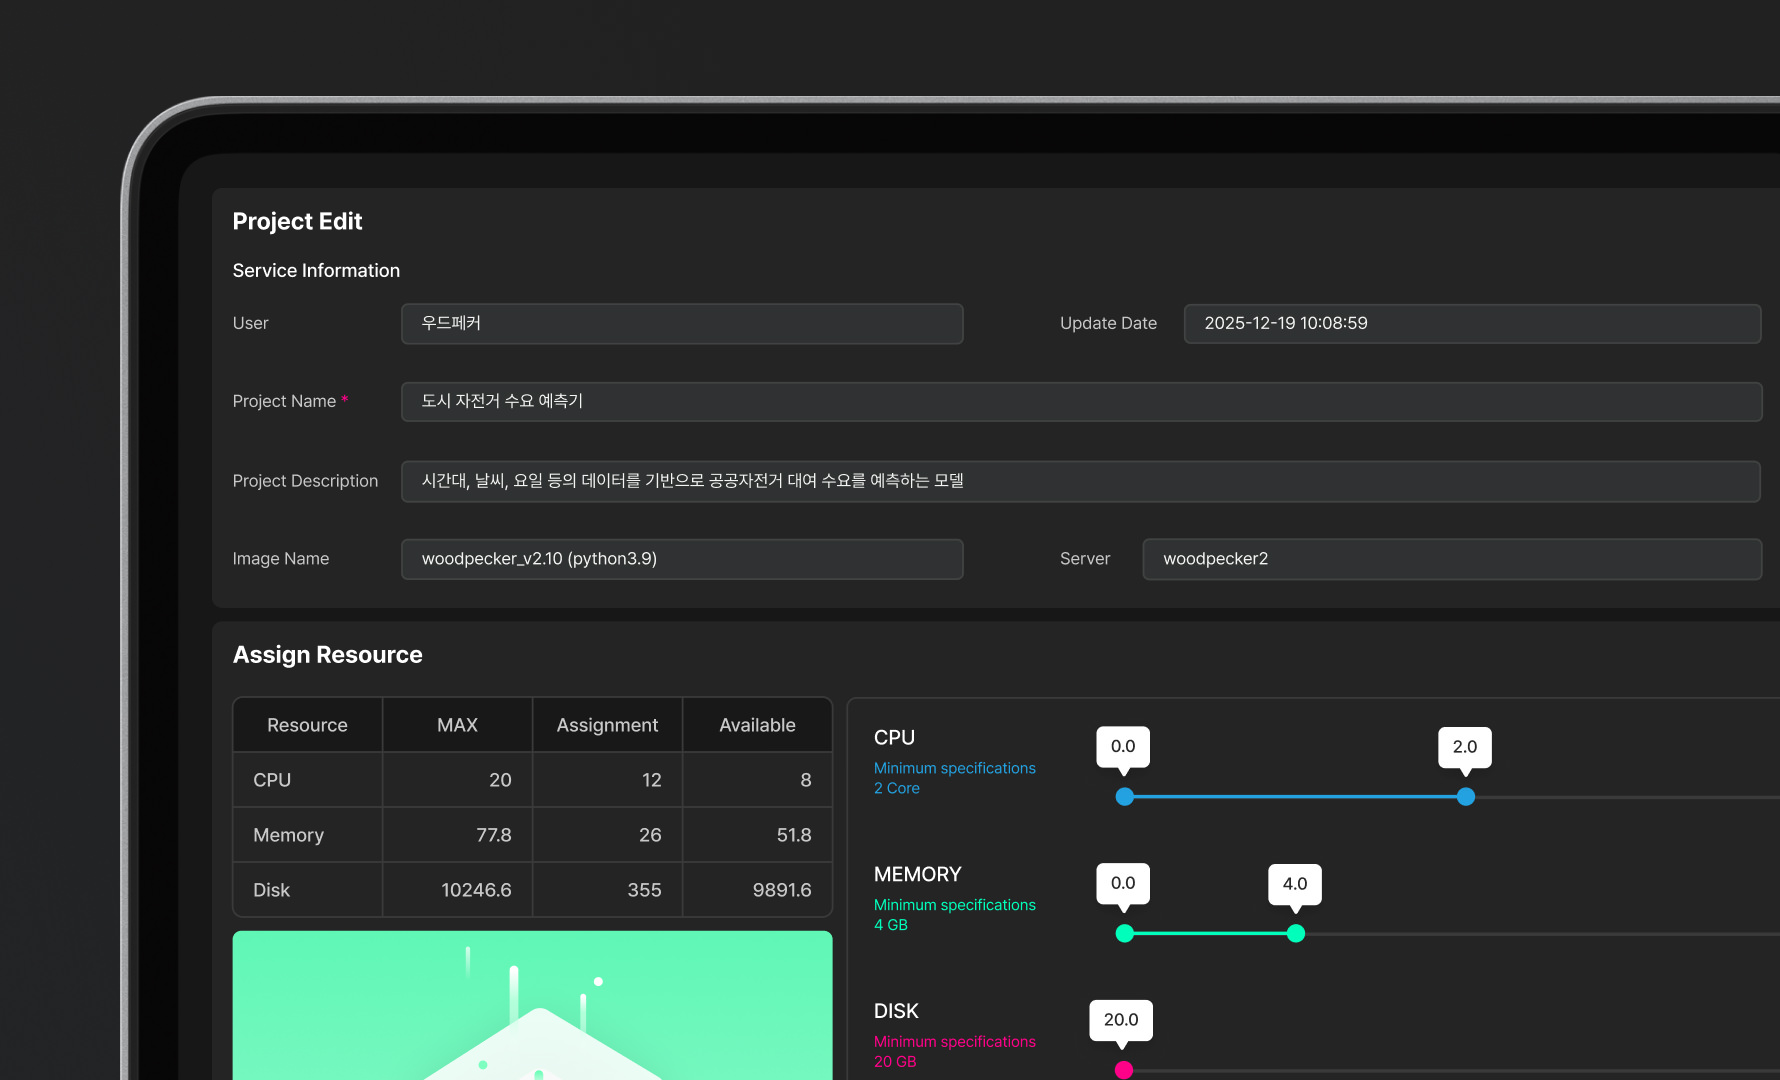The height and width of the screenshot is (1080, 1780).
Task: Click the Resource column header
Action: pos(307,725)
